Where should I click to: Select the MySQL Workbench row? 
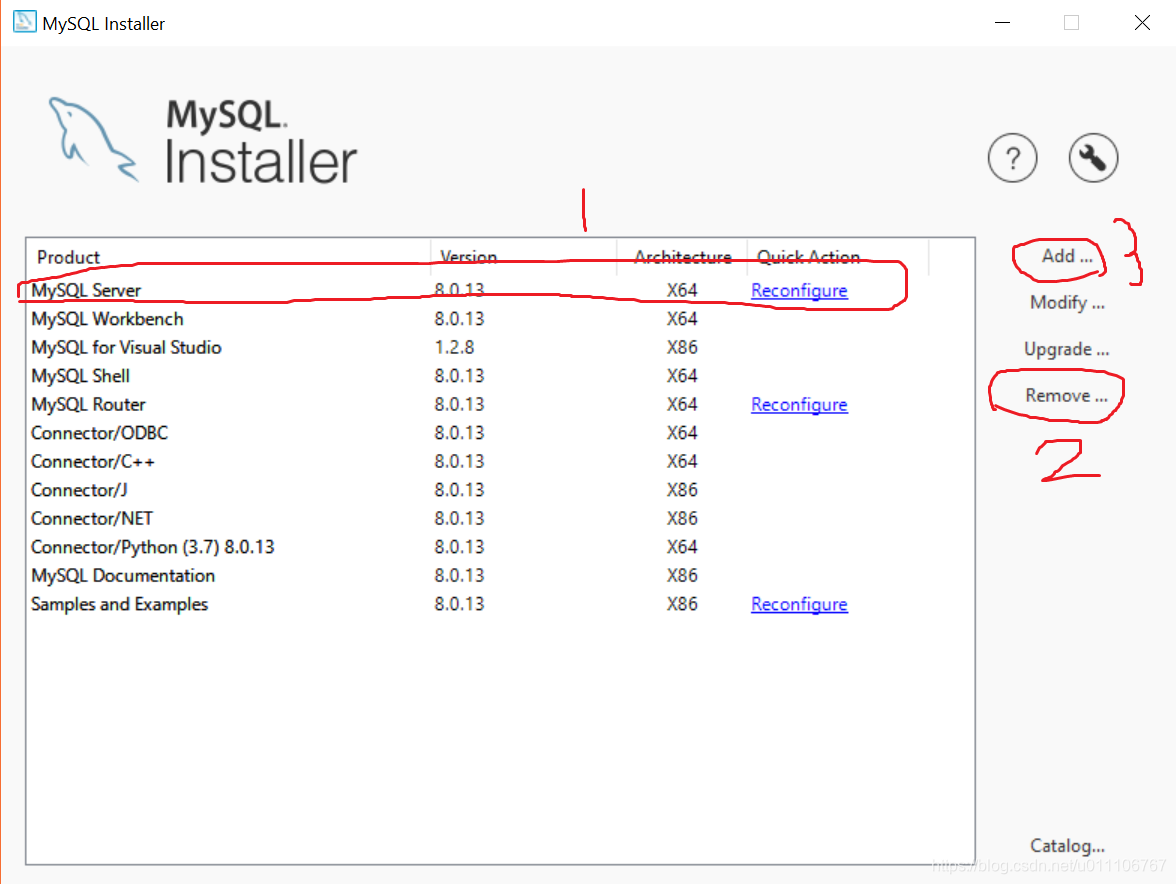[x=500, y=319]
